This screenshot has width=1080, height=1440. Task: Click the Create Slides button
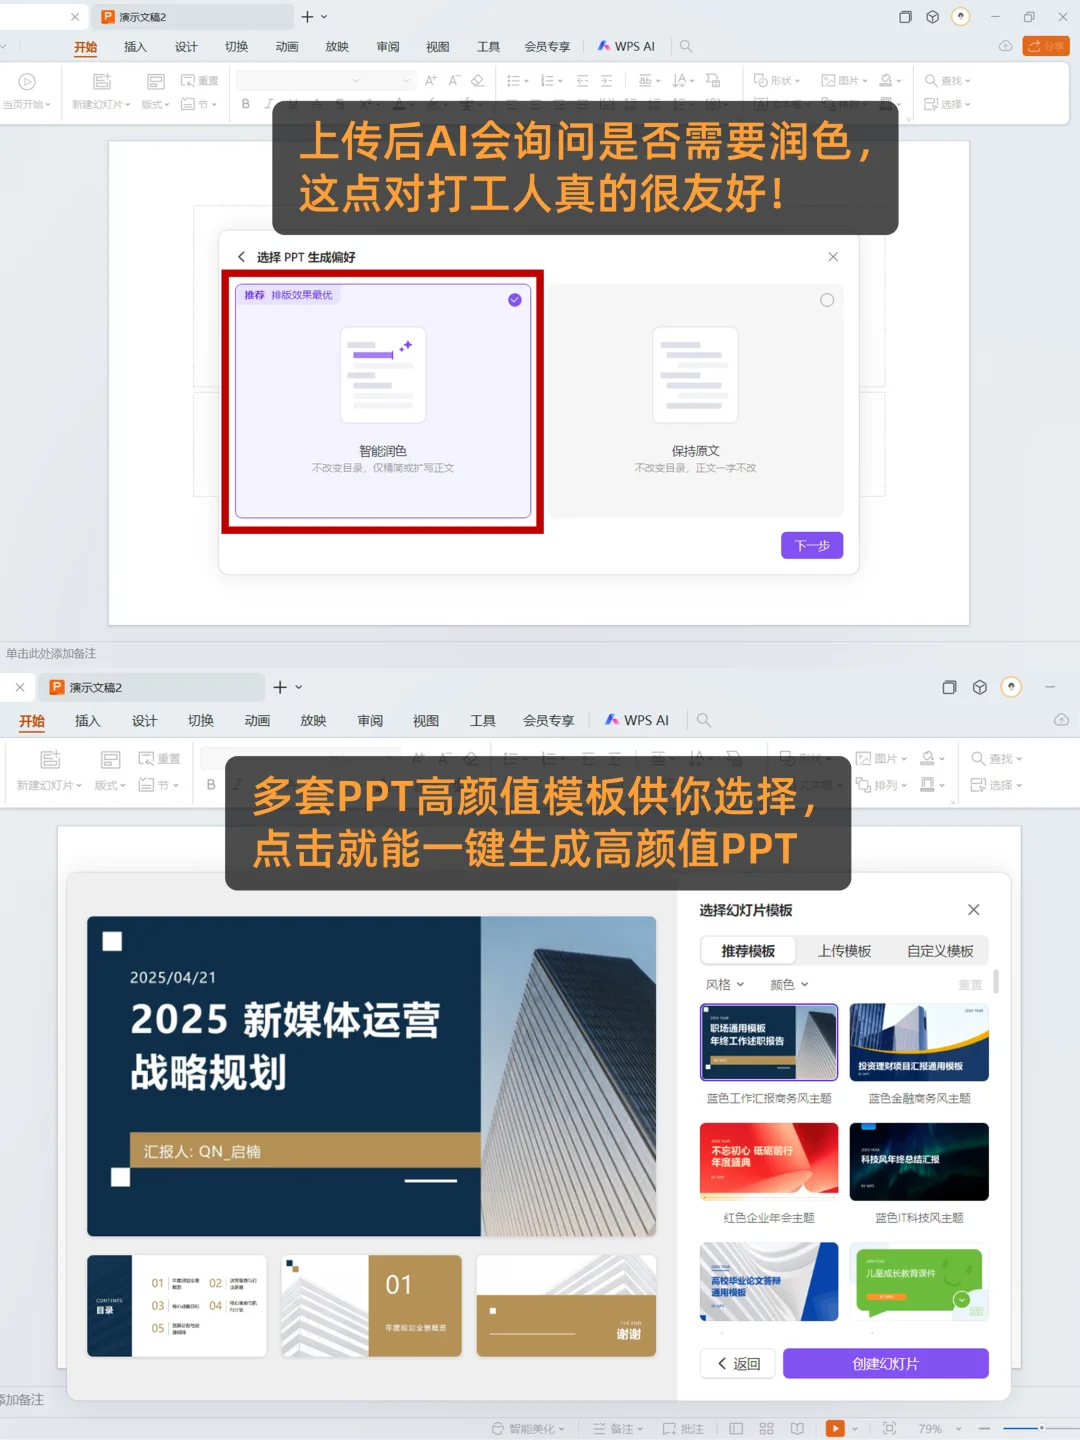pos(885,1363)
